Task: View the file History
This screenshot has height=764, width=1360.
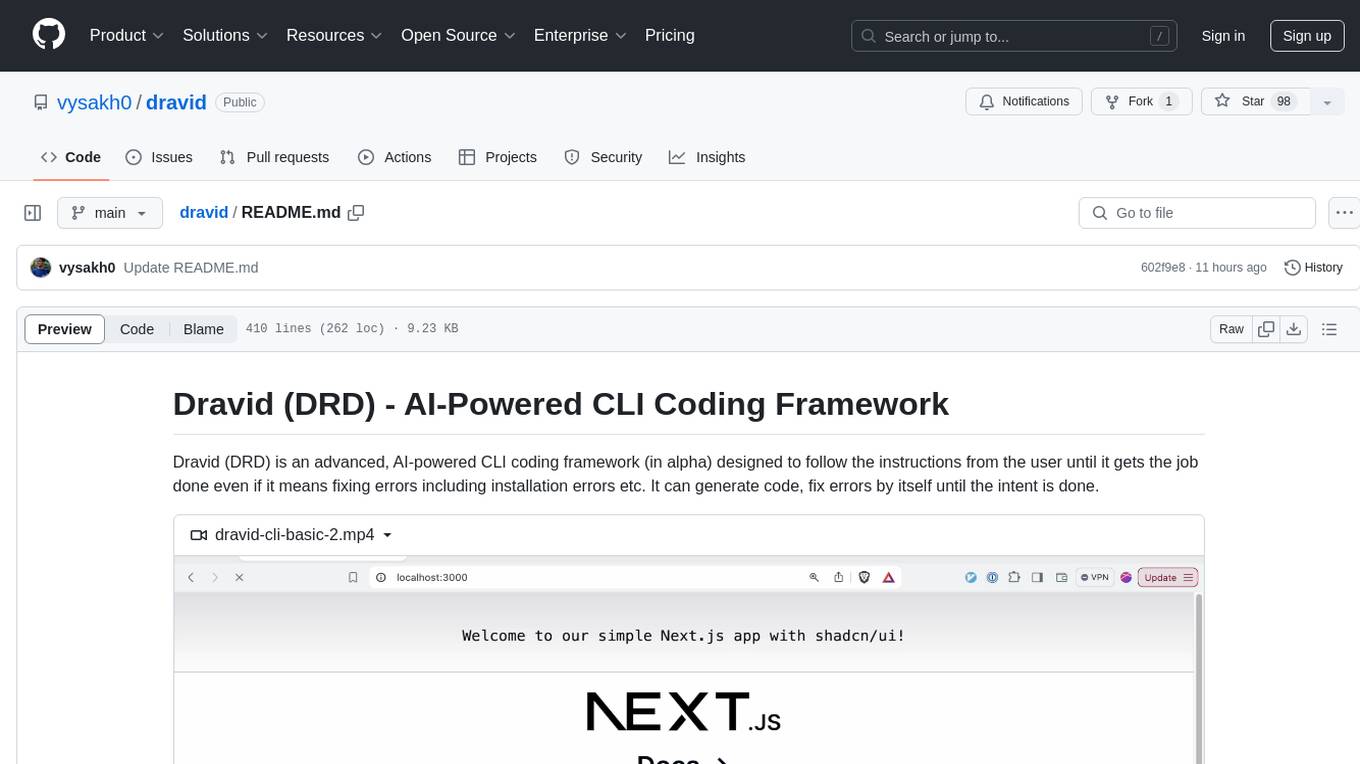Action: pyautogui.click(x=1313, y=268)
